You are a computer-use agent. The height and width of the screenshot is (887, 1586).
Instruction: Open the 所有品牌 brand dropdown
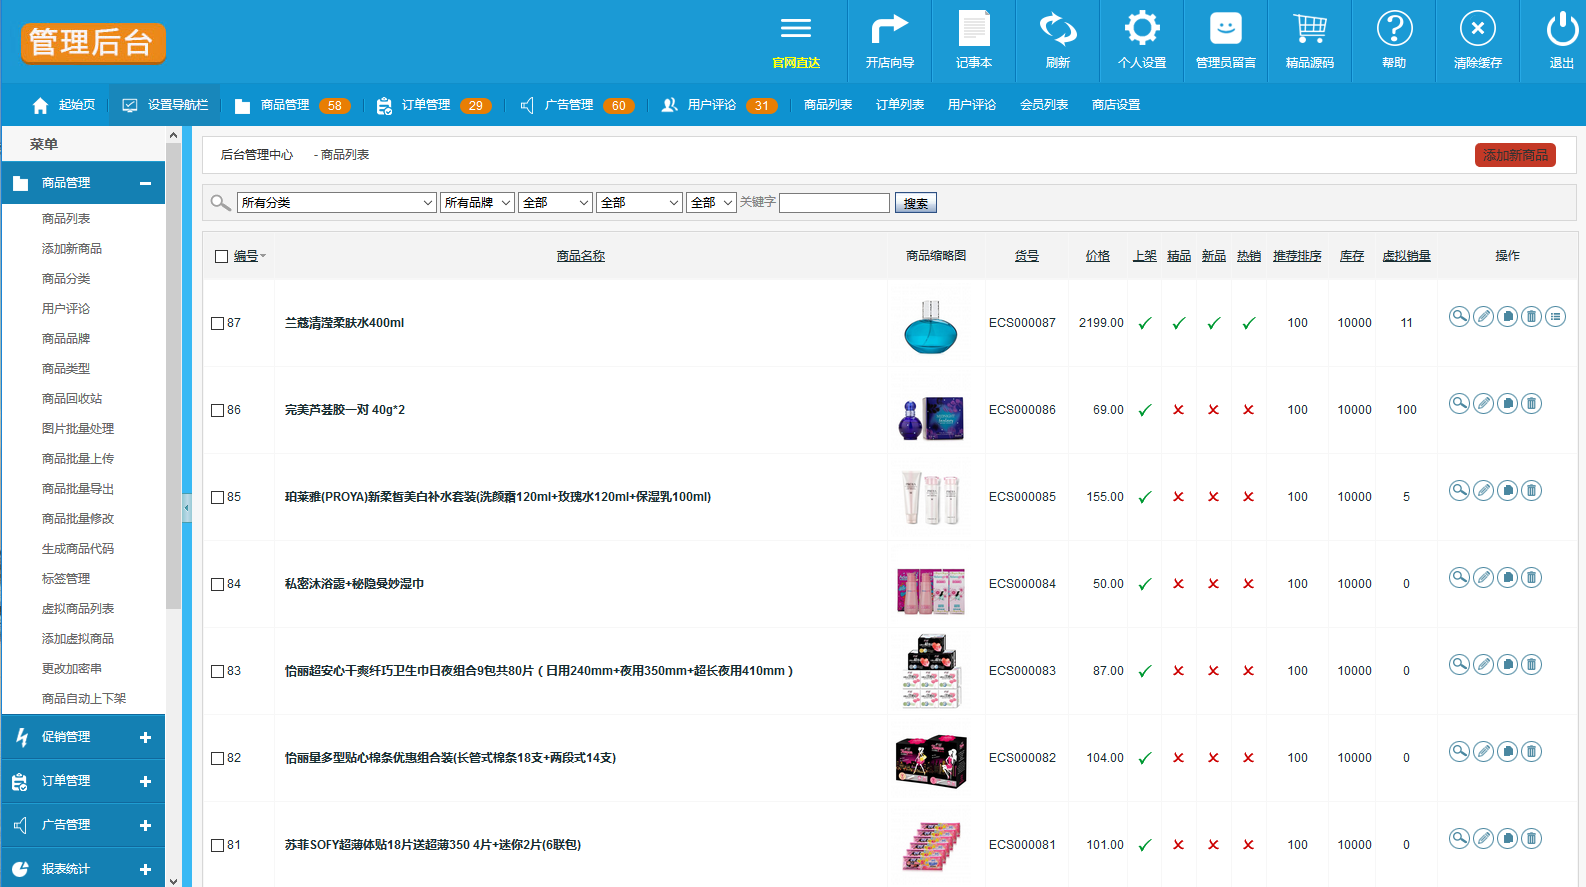[477, 203]
